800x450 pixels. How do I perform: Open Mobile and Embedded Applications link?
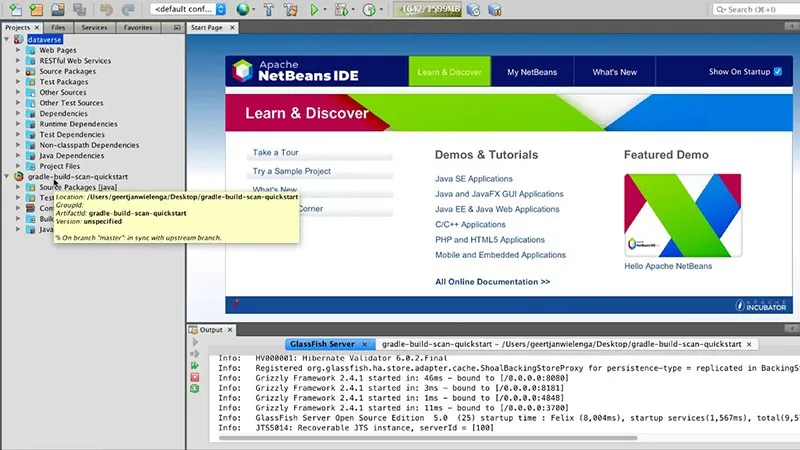[x=500, y=255]
